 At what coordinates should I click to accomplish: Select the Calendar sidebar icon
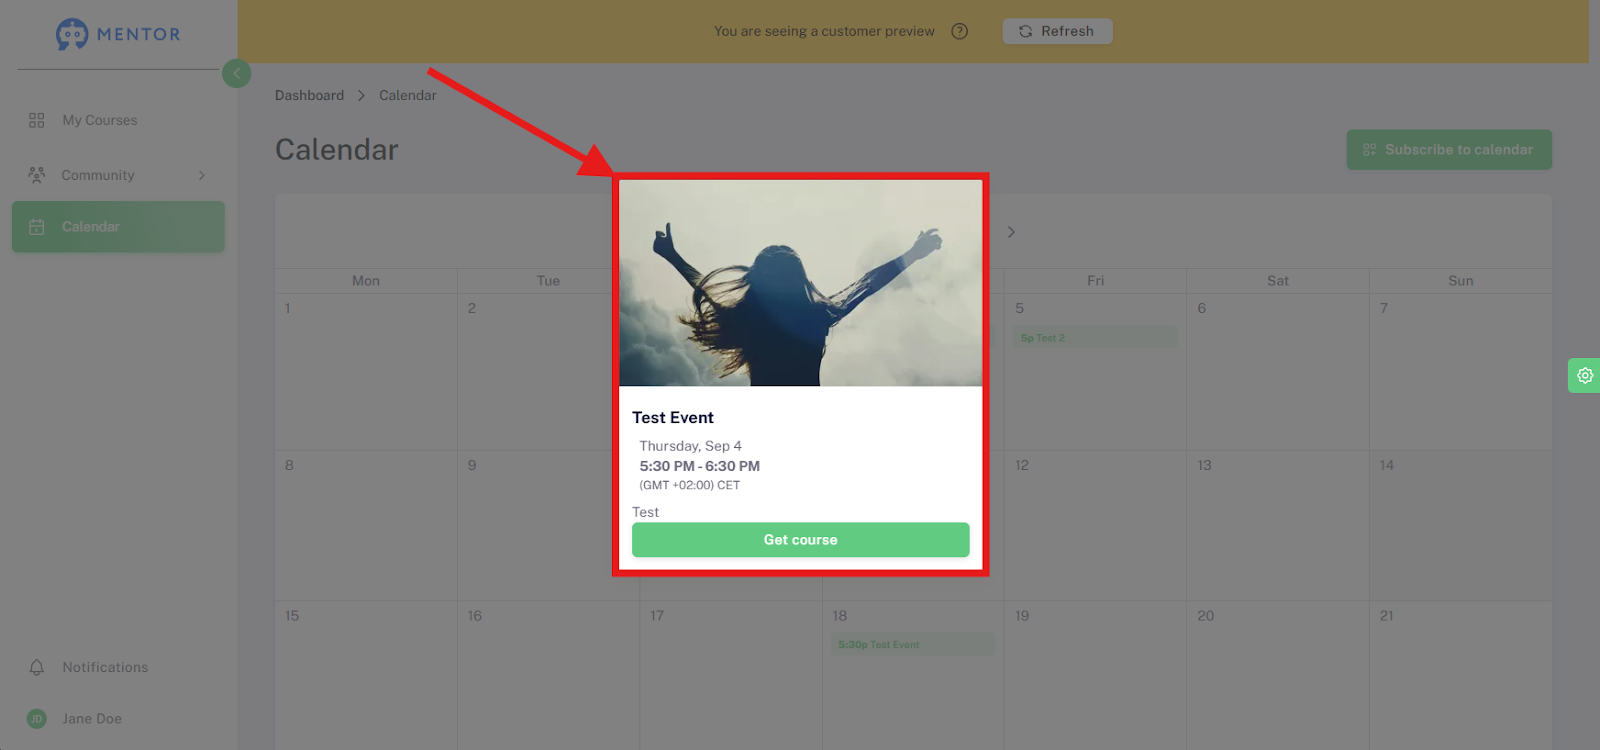[37, 227]
